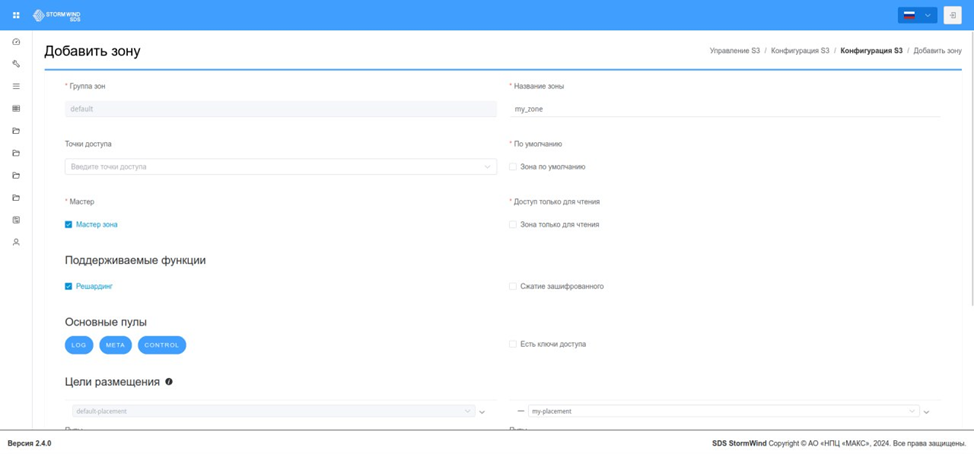974x454 pixels.
Task: Click the Решардинг label text
Action: (x=94, y=286)
